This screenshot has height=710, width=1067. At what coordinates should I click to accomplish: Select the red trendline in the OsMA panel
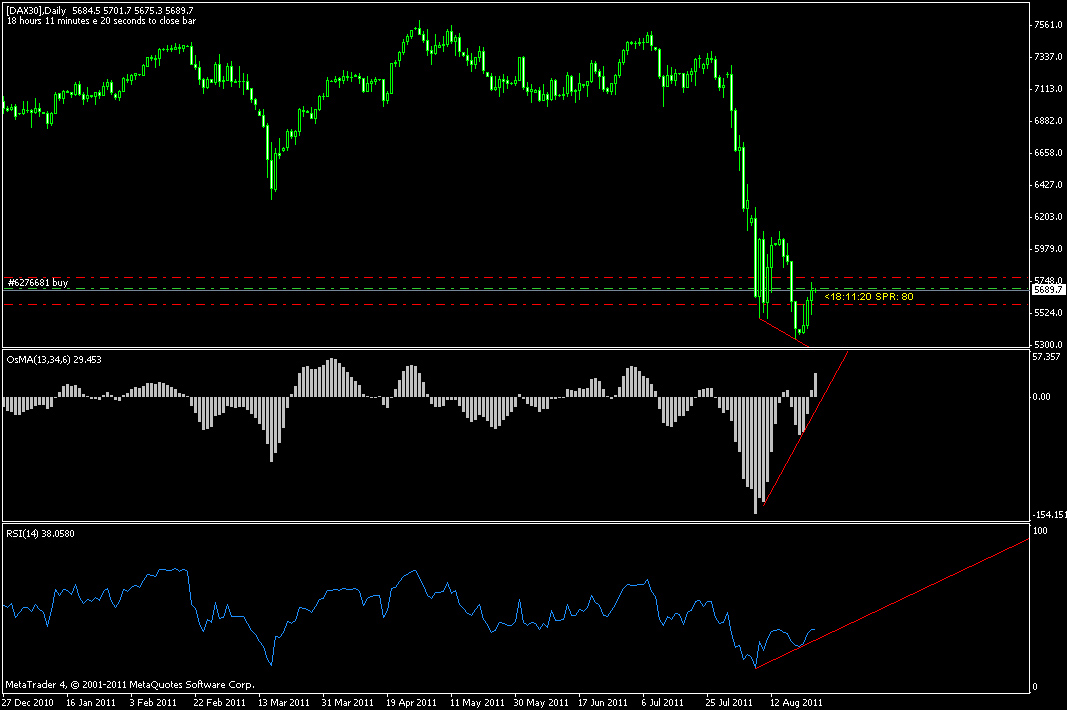[806, 428]
